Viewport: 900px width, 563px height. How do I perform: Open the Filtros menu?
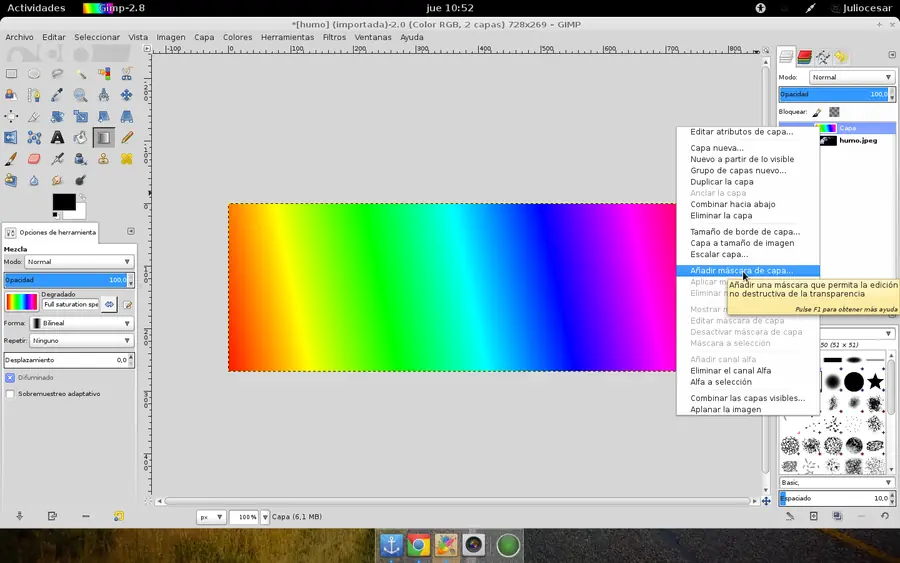click(x=334, y=37)
